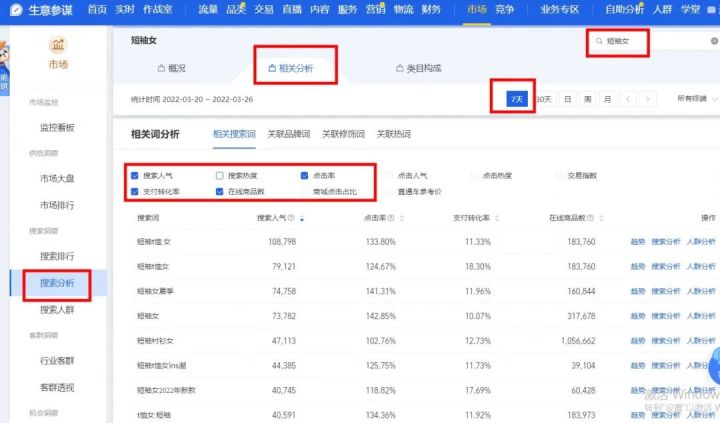
Task: Click the sort arrow beside 搜索人气 column
Action: [302, 218]
